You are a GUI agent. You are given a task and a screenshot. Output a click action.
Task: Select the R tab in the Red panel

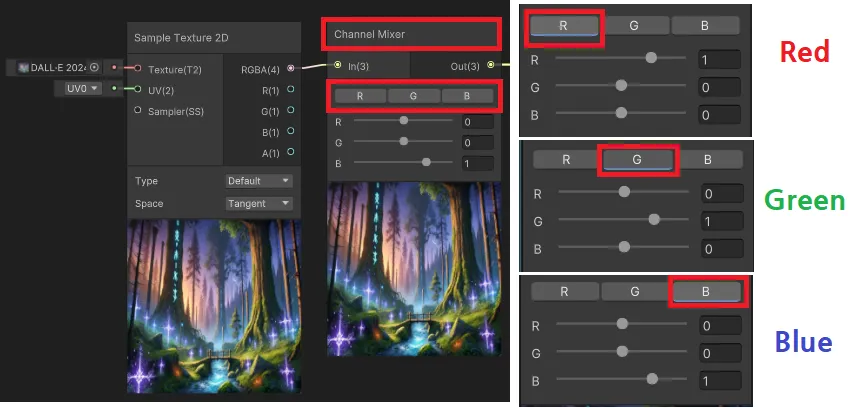564,26
